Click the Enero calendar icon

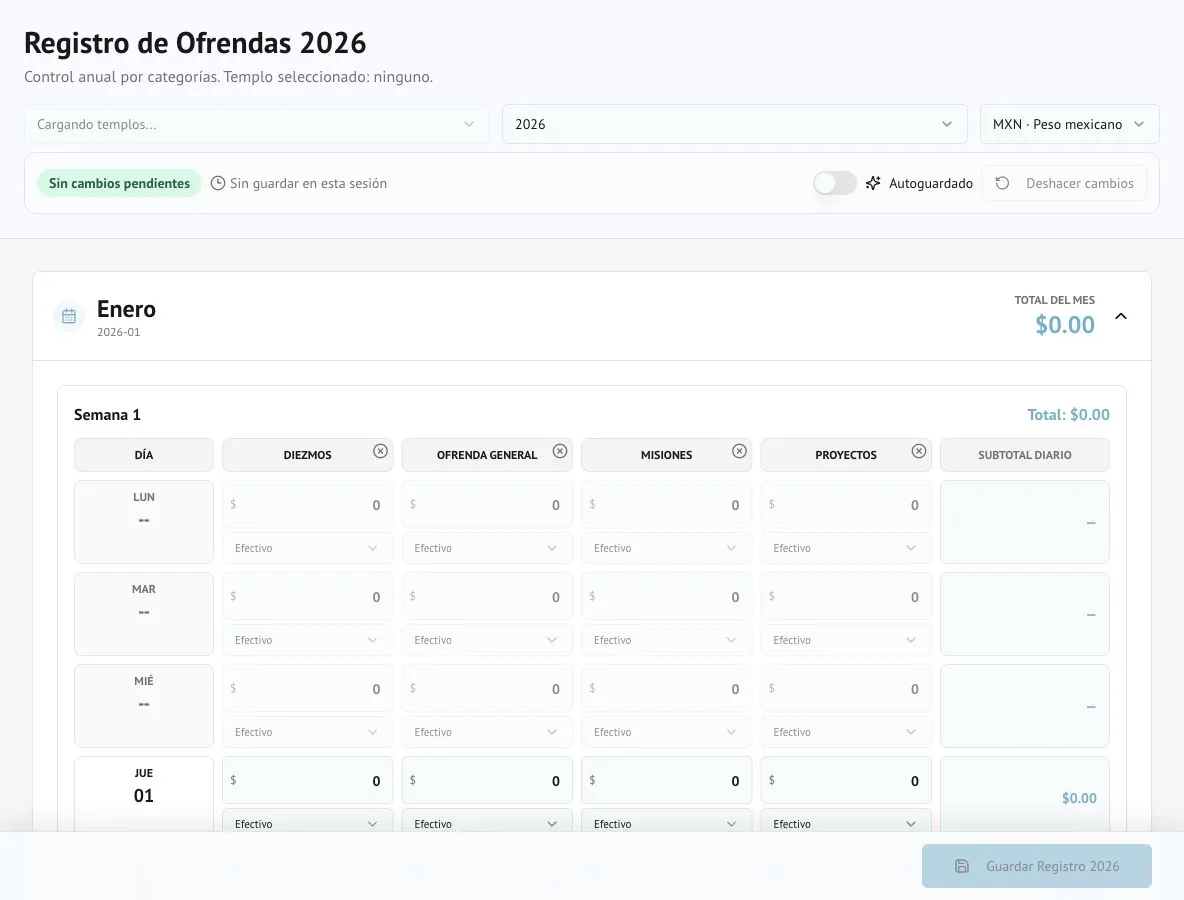(69, 316)
